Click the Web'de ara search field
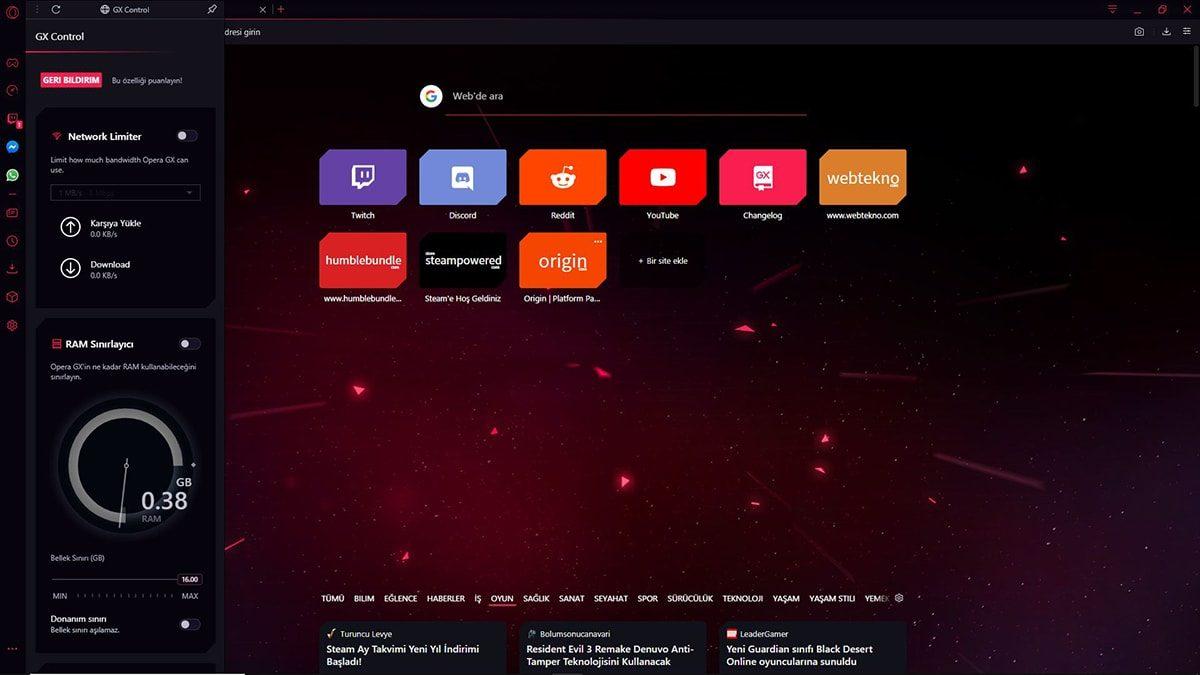 pos(560,96)
